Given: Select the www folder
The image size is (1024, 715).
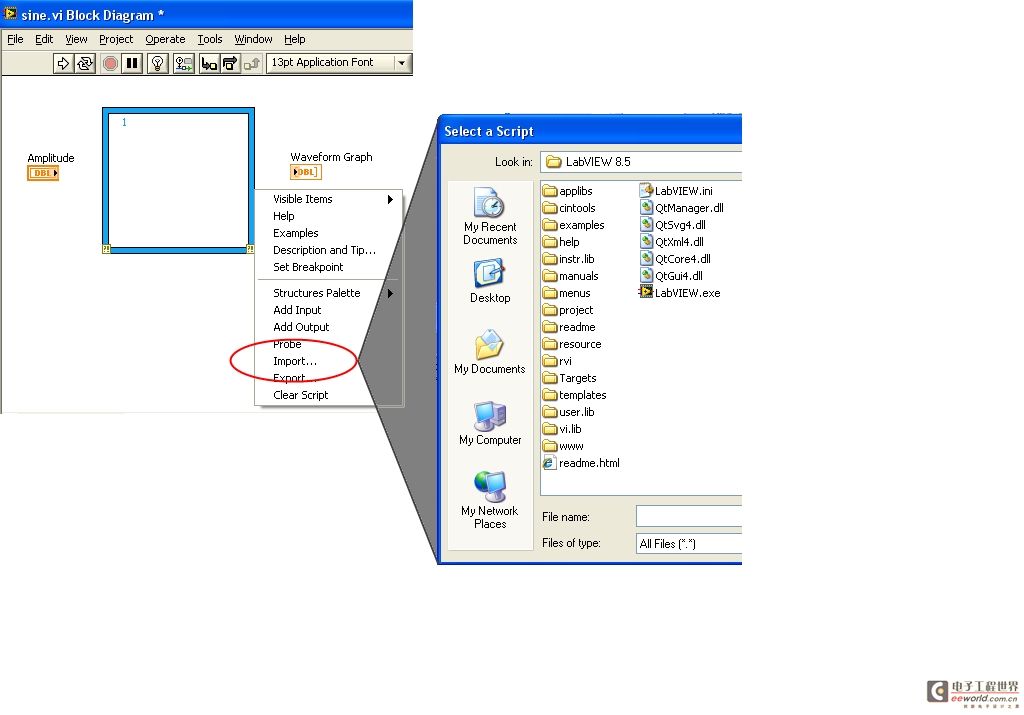Looking at the screenshot, I should click(564, 446).
